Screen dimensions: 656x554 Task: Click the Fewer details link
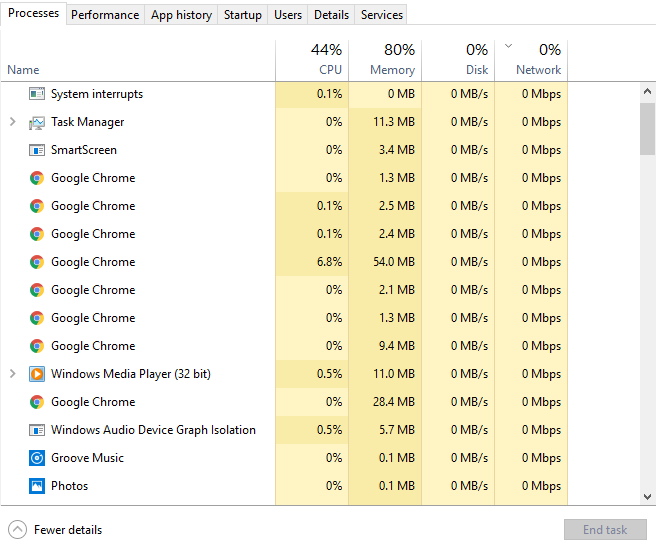point(68,530)
